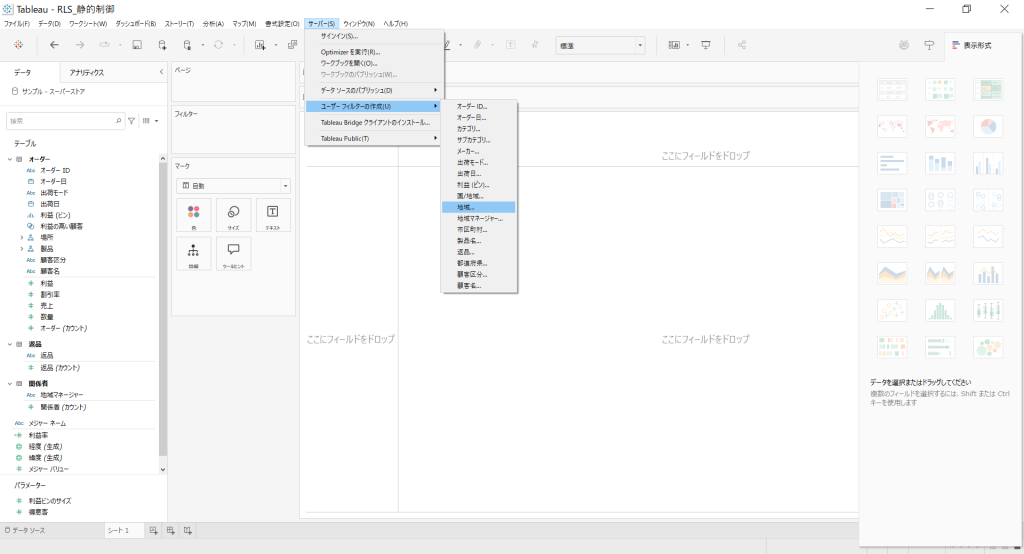Open the marks type 自動 dropdown

pos(233,186)
